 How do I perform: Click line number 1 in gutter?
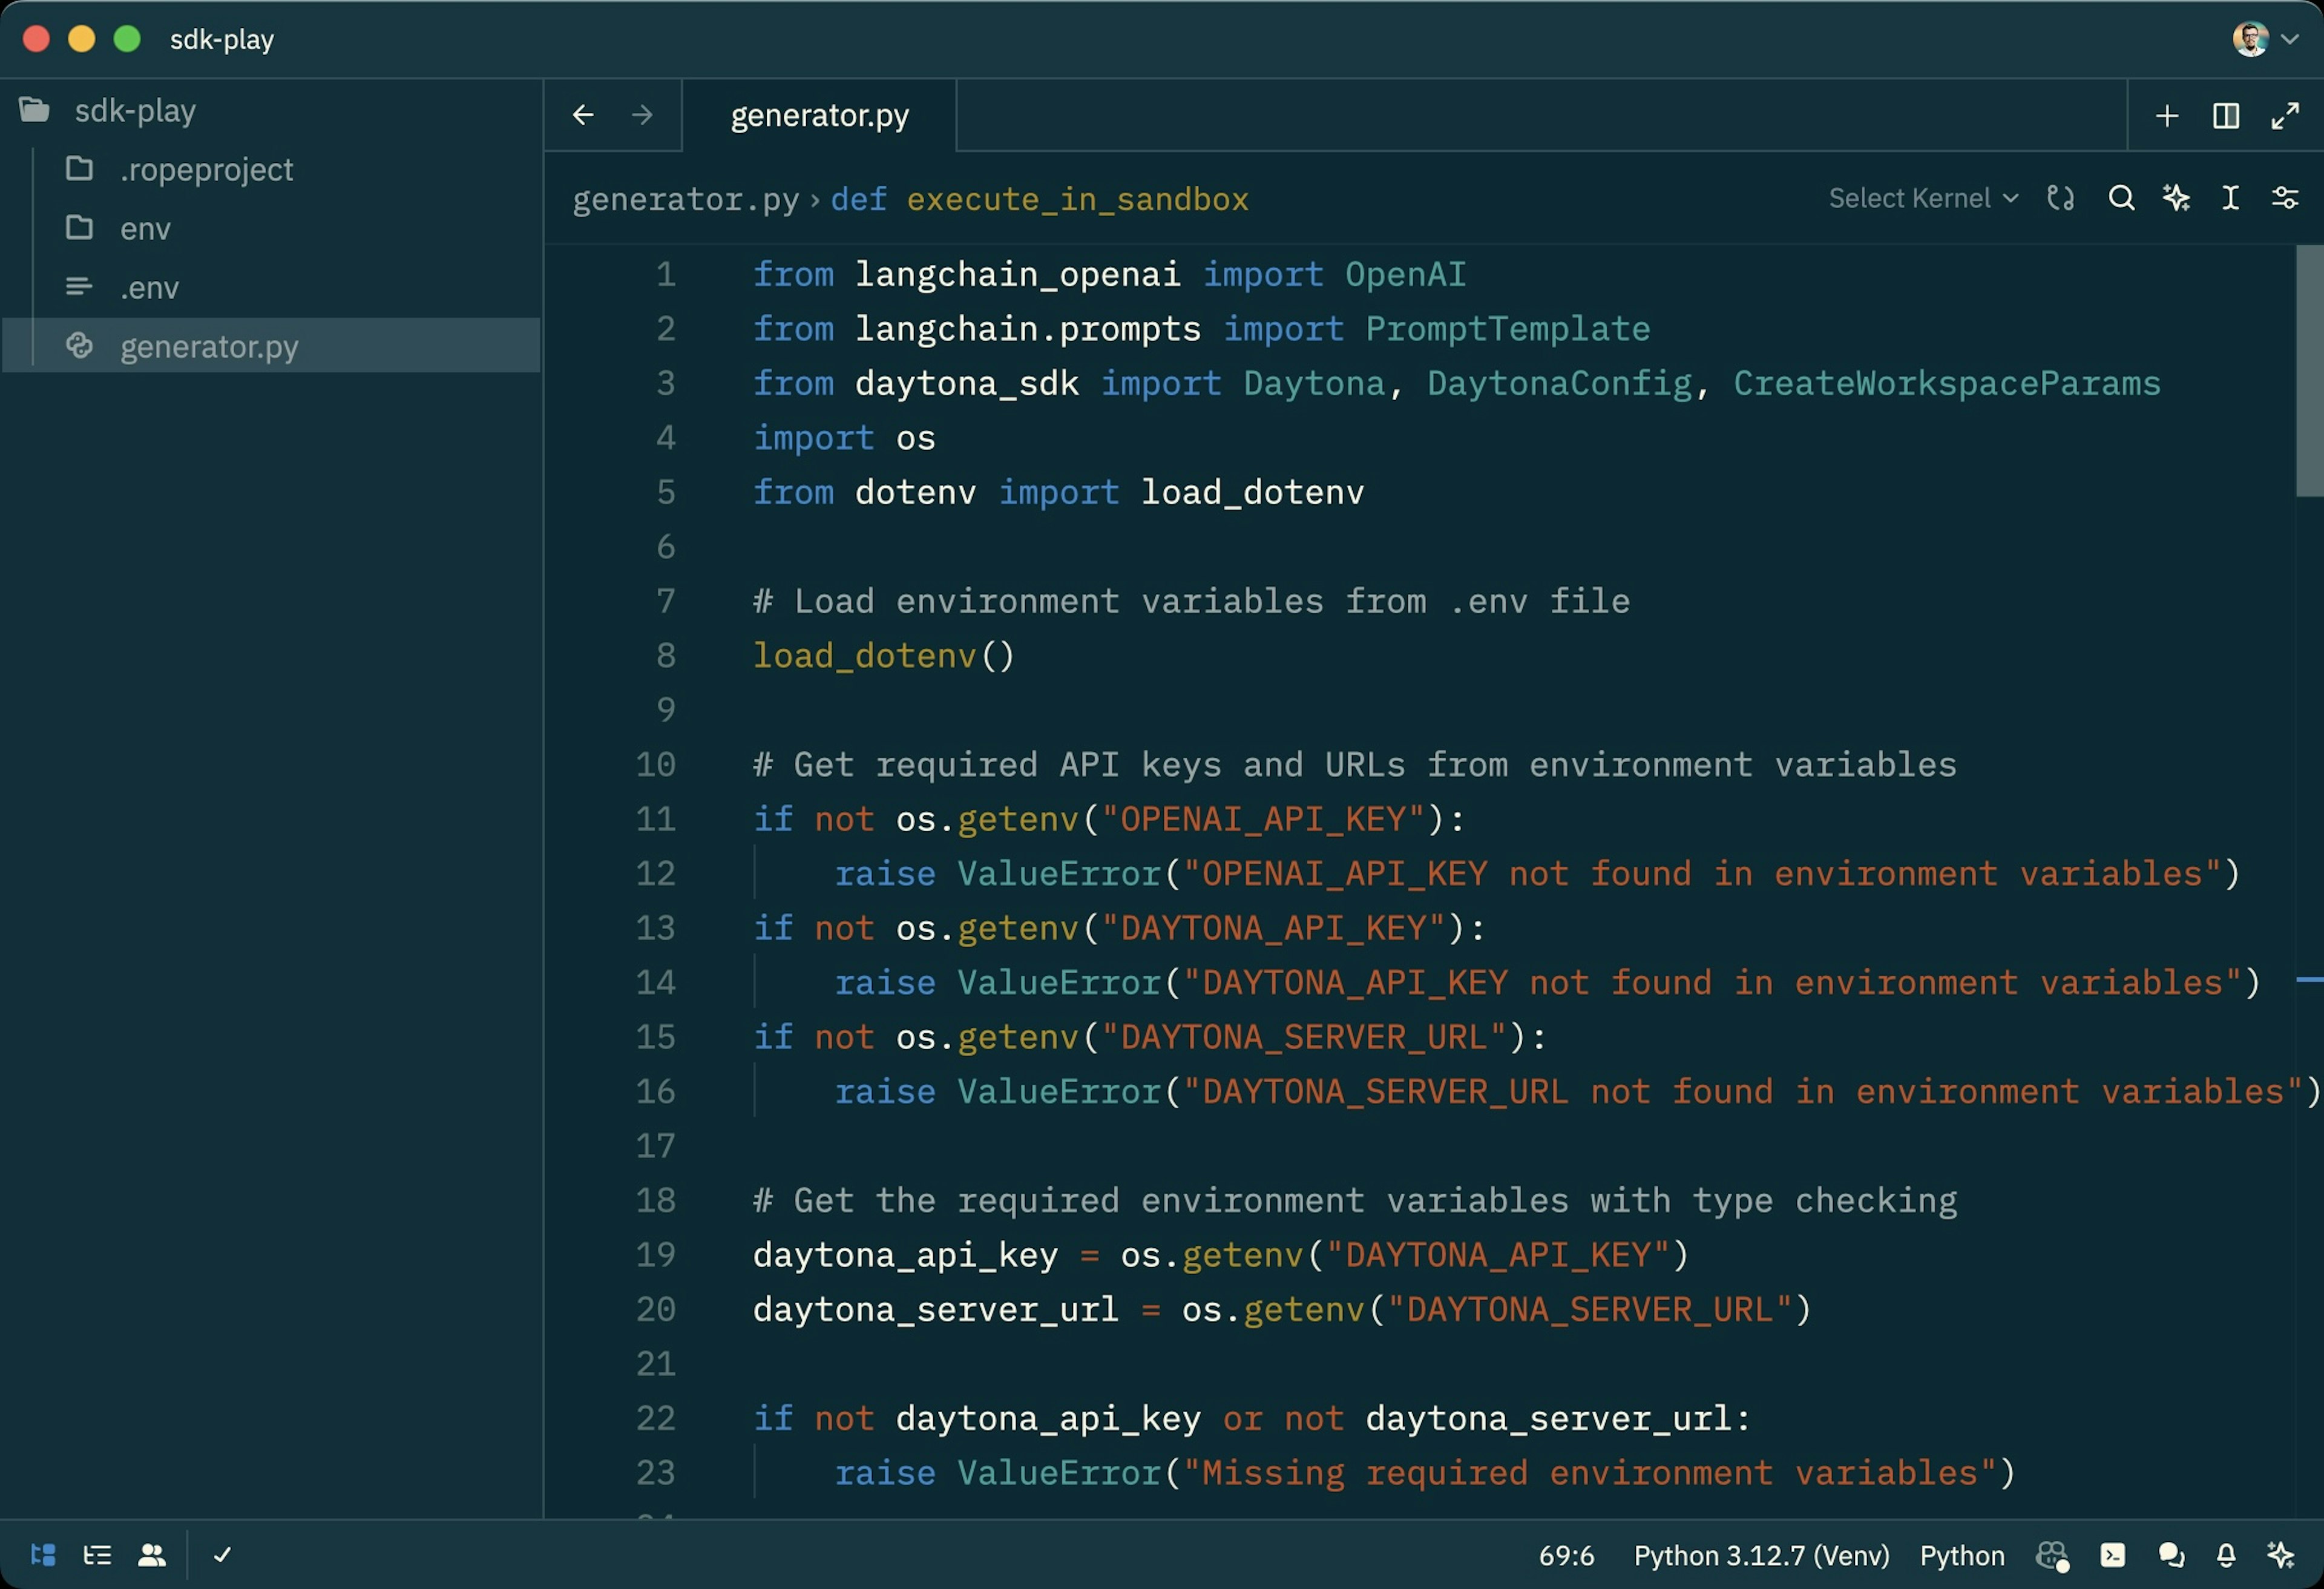point(666,274)
